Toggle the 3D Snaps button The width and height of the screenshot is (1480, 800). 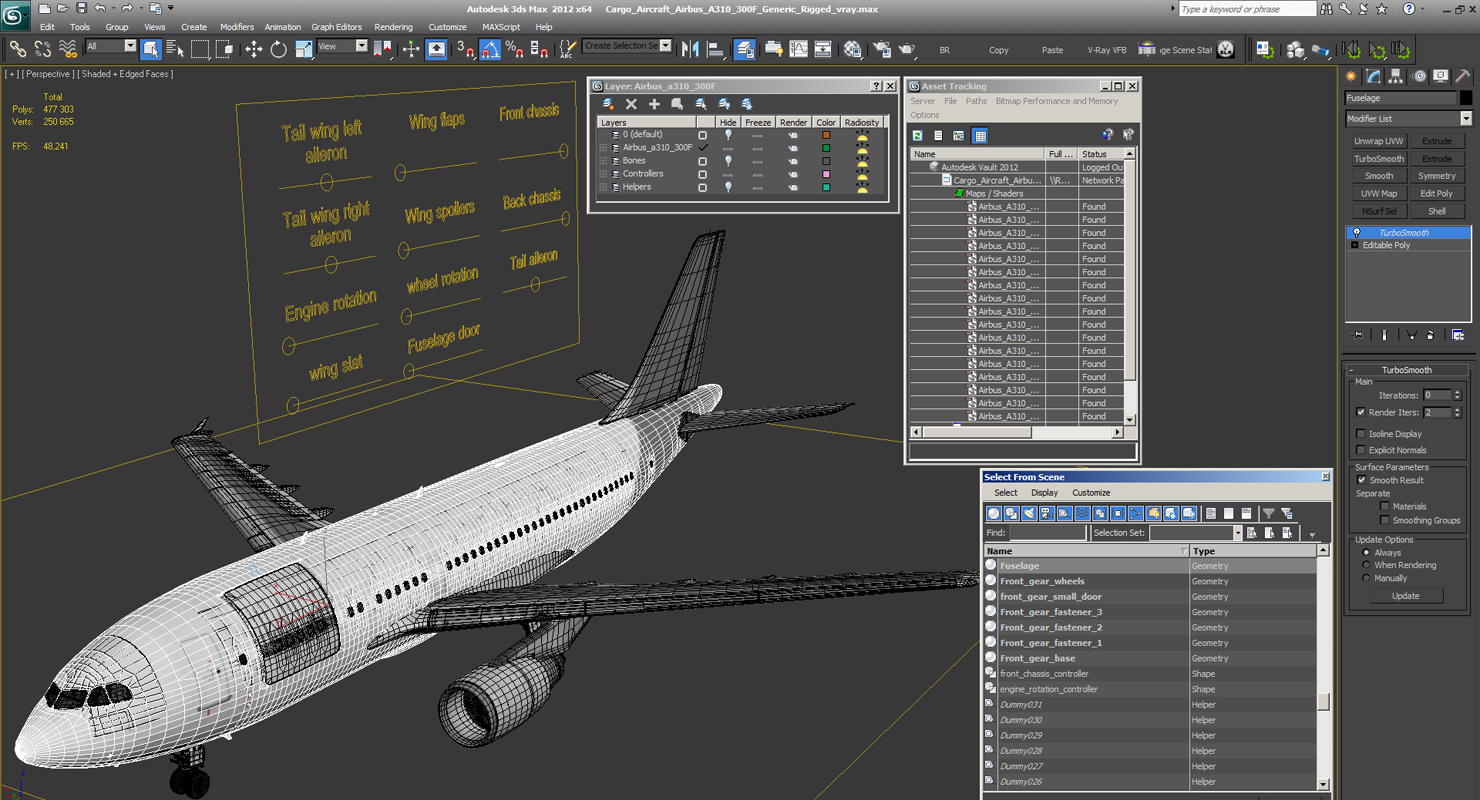pos(465,48)
